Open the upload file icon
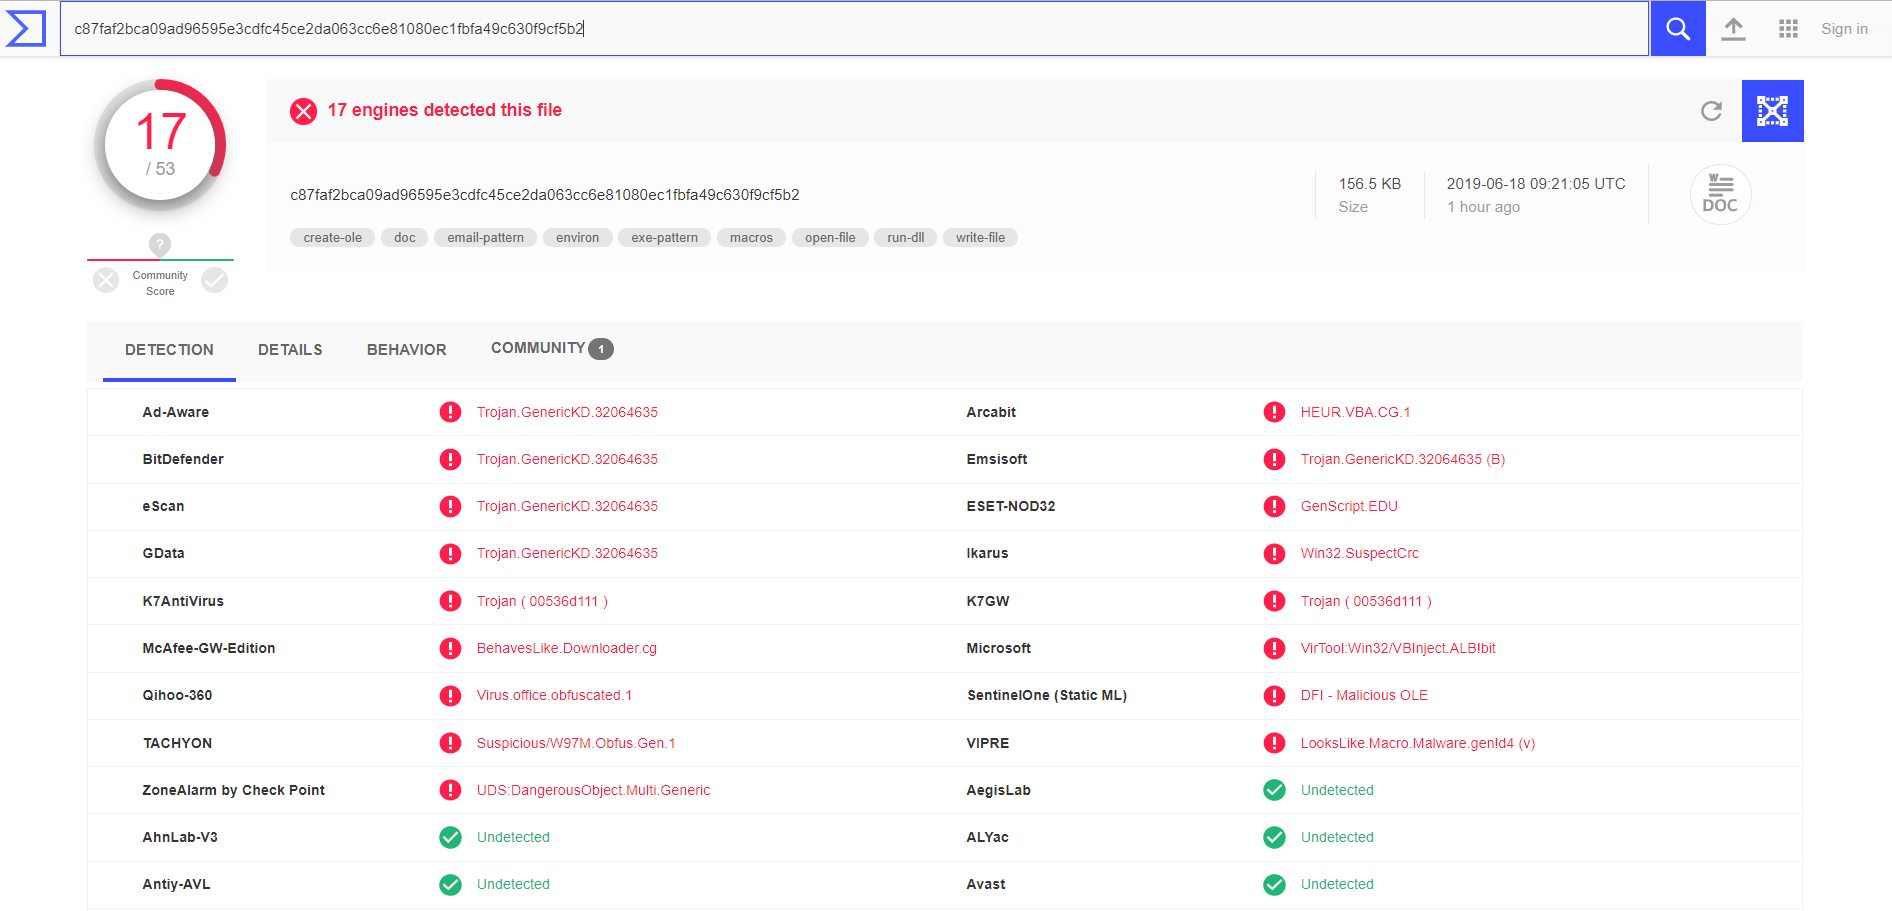1892x911 pixels. [x=1733, y=29]
